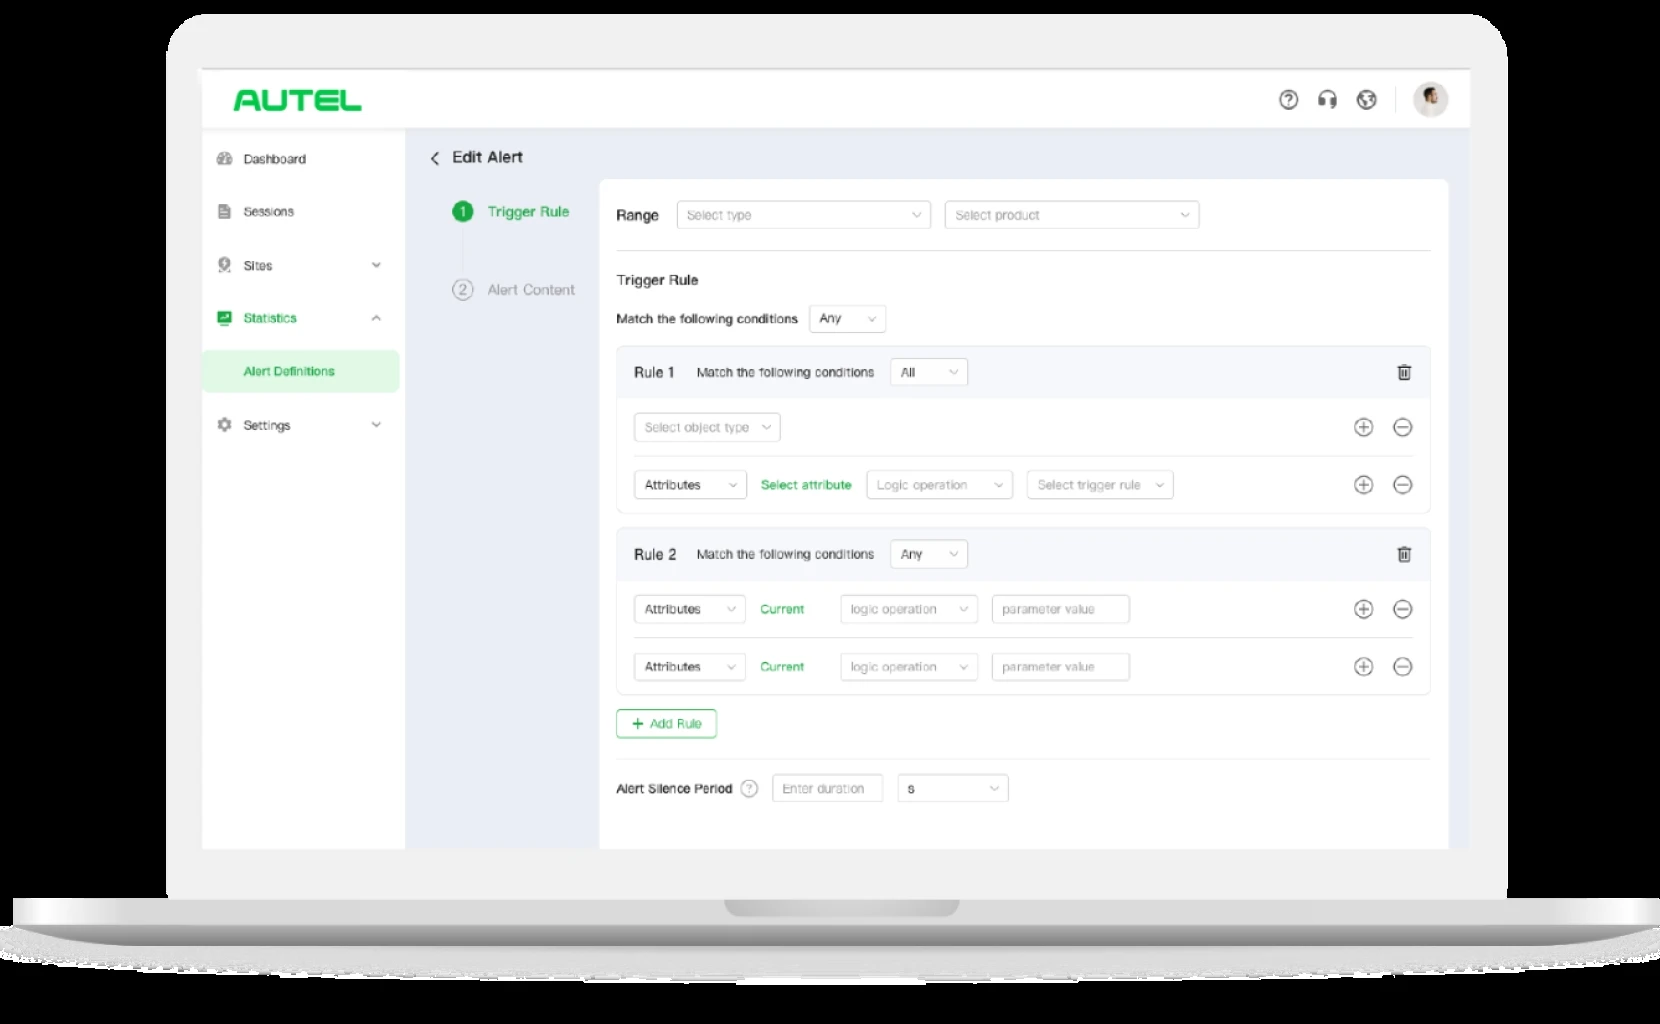Go to the Alert Content step

pyautogui.click(x=531, y=290)
